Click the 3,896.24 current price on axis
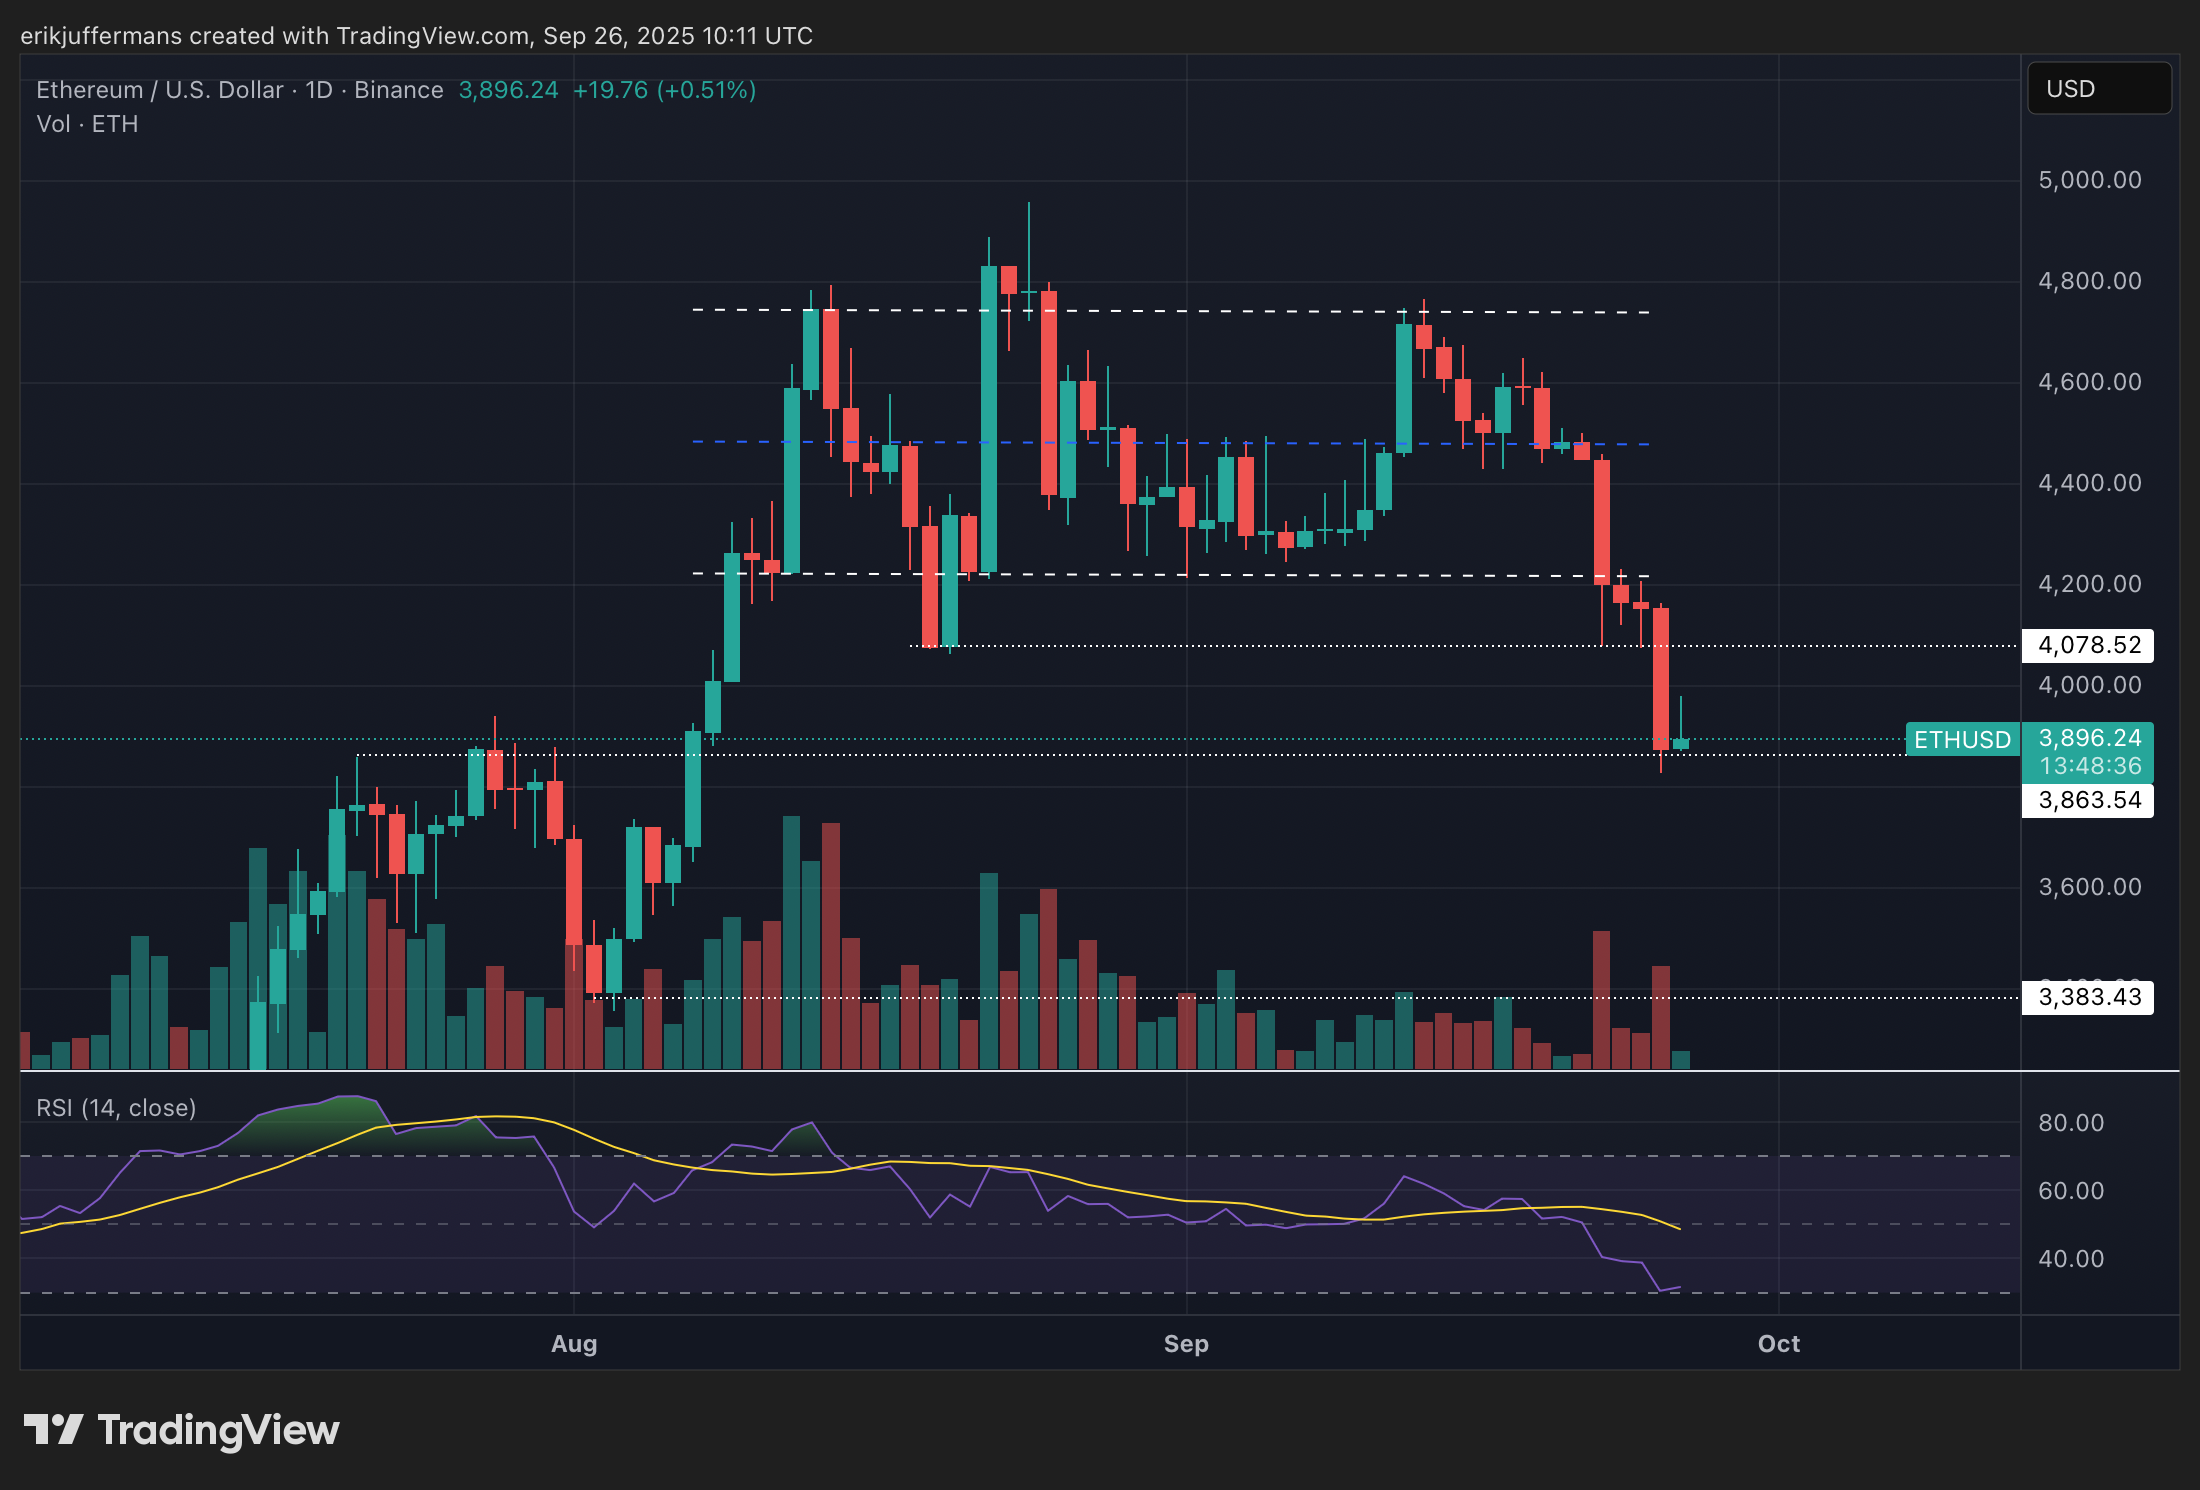Viewport: 2200px width, 1490px height. pyautogui.click(x=2089, y=738)
